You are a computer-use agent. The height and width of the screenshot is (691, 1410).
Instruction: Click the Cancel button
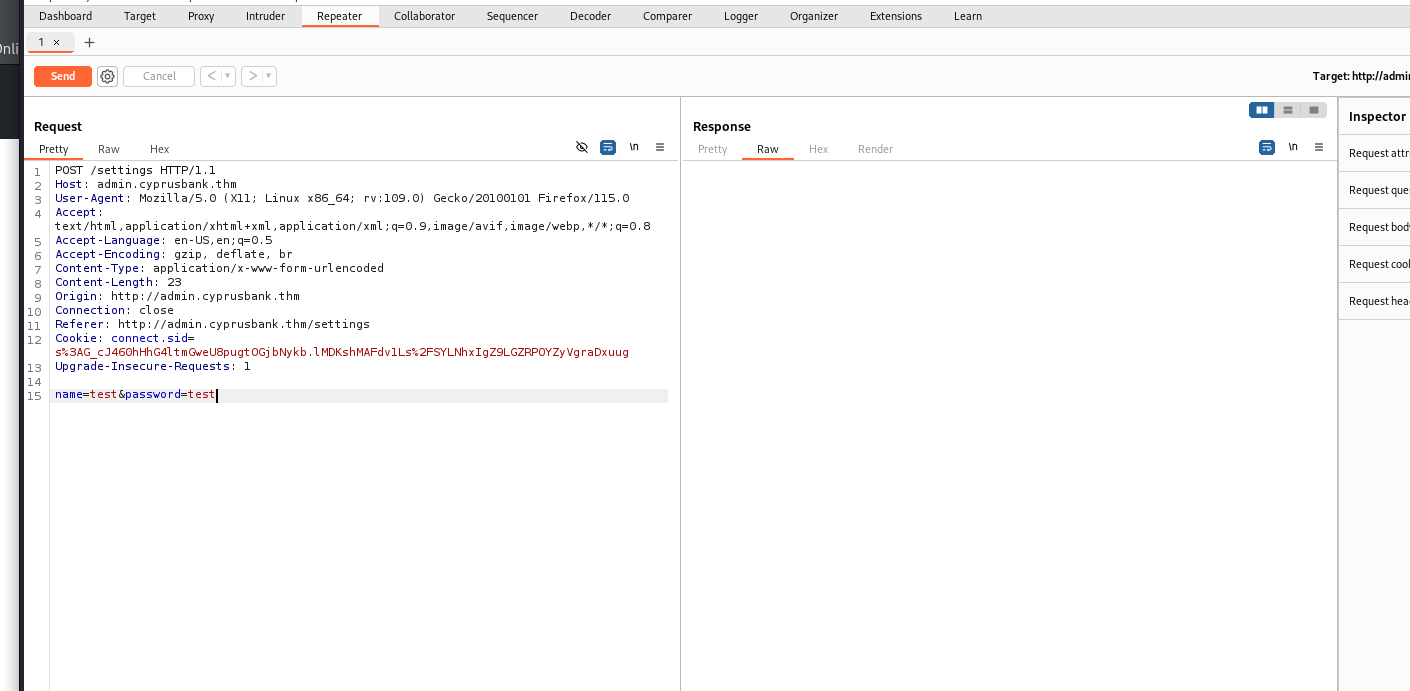[x=159, y=76]
